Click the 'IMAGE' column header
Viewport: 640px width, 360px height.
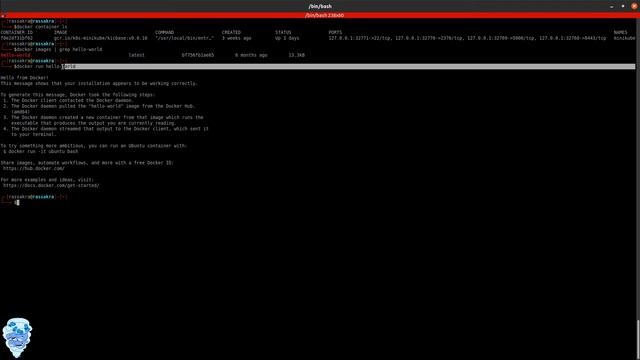coord(60,32)
